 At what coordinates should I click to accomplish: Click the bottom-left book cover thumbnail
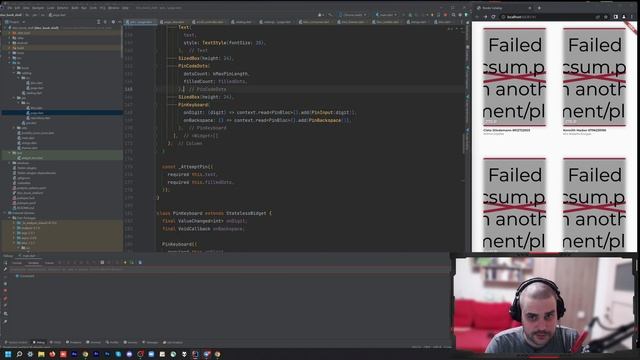(514, 204)
